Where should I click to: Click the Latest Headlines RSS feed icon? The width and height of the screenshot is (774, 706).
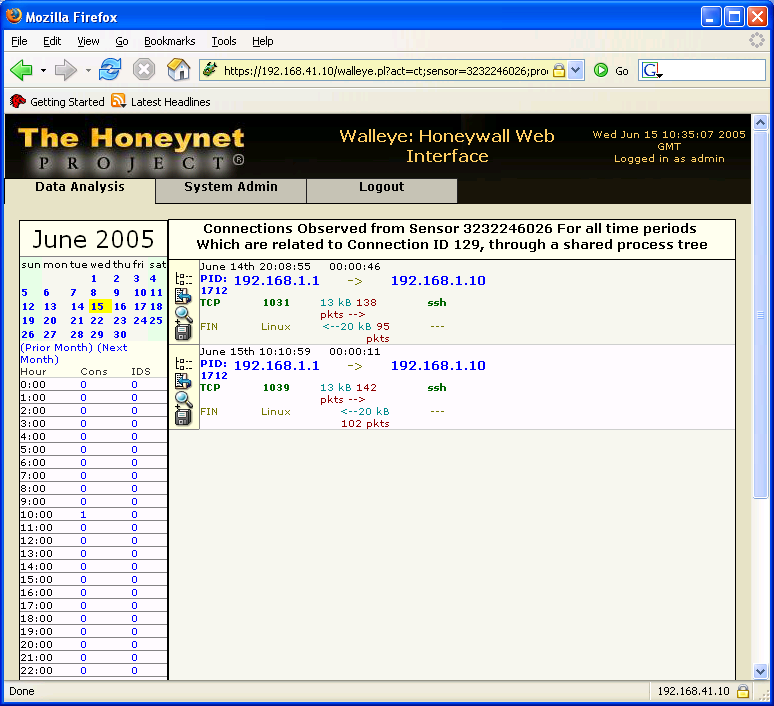tap(118, 101)
